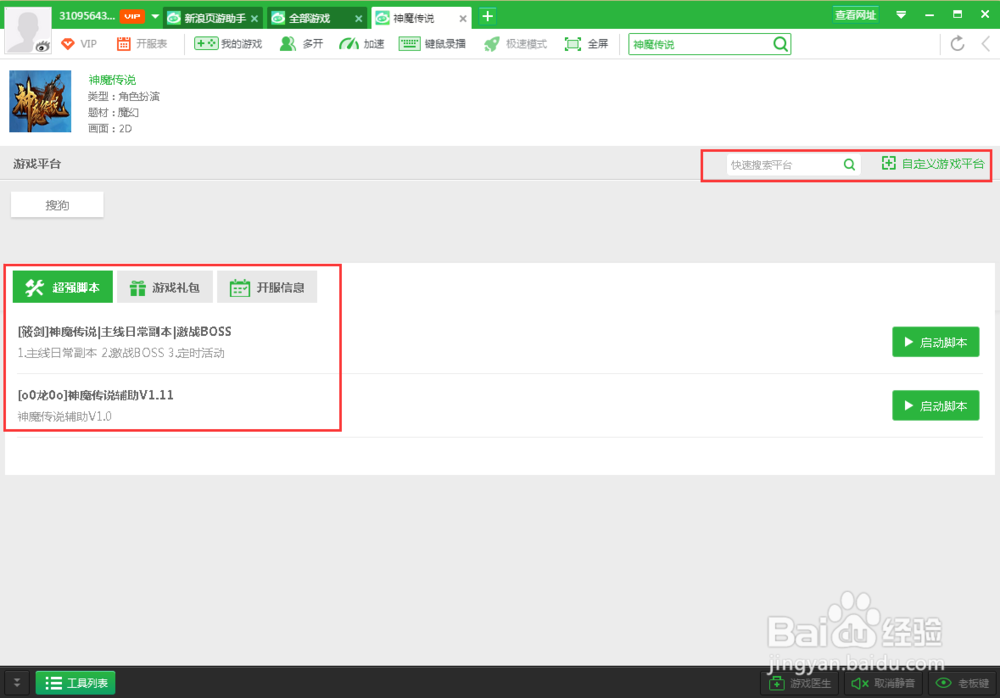Open the account dropdown arrow beside VIP badge
The height and width of the screenshot is (698, 1000).
[155, 17]
